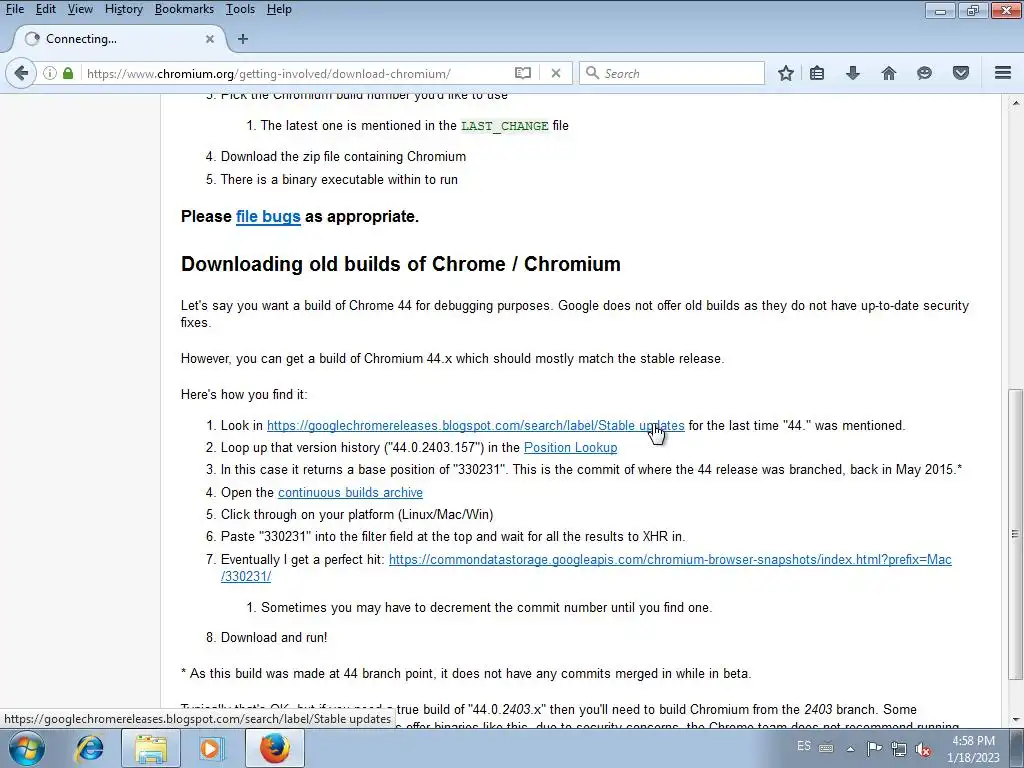Click text Click through on your platform (Linux/Mac/Win)
Image resolution: width=1024 pixels, height=768 pixels.
pos(357,515)
